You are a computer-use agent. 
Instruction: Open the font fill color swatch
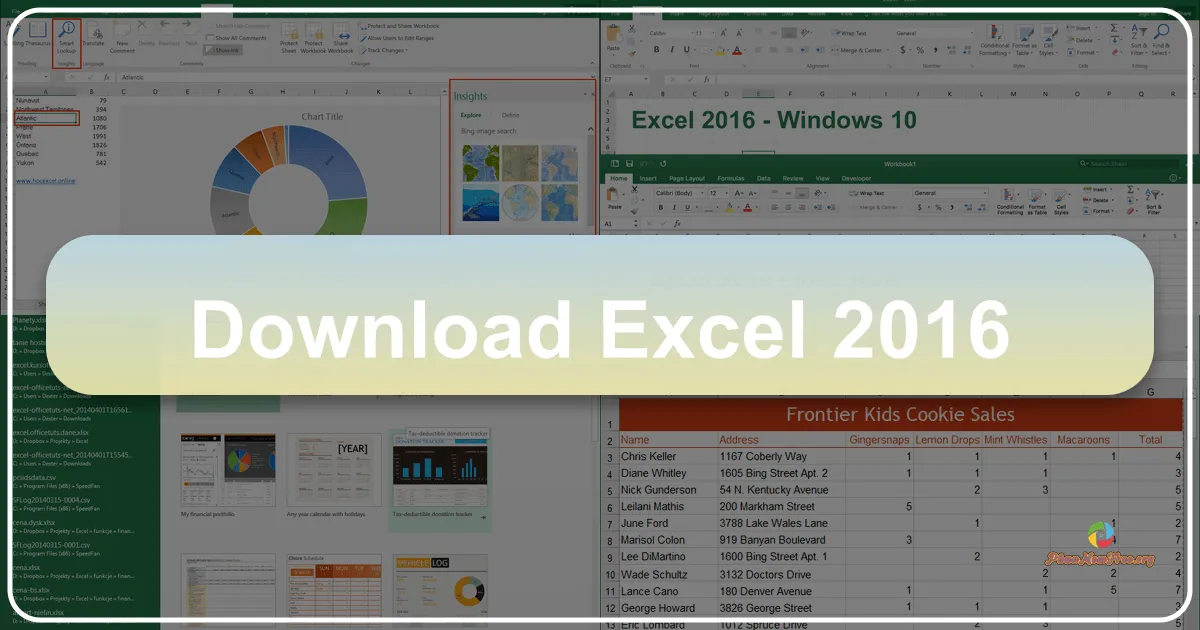(719, 50)
